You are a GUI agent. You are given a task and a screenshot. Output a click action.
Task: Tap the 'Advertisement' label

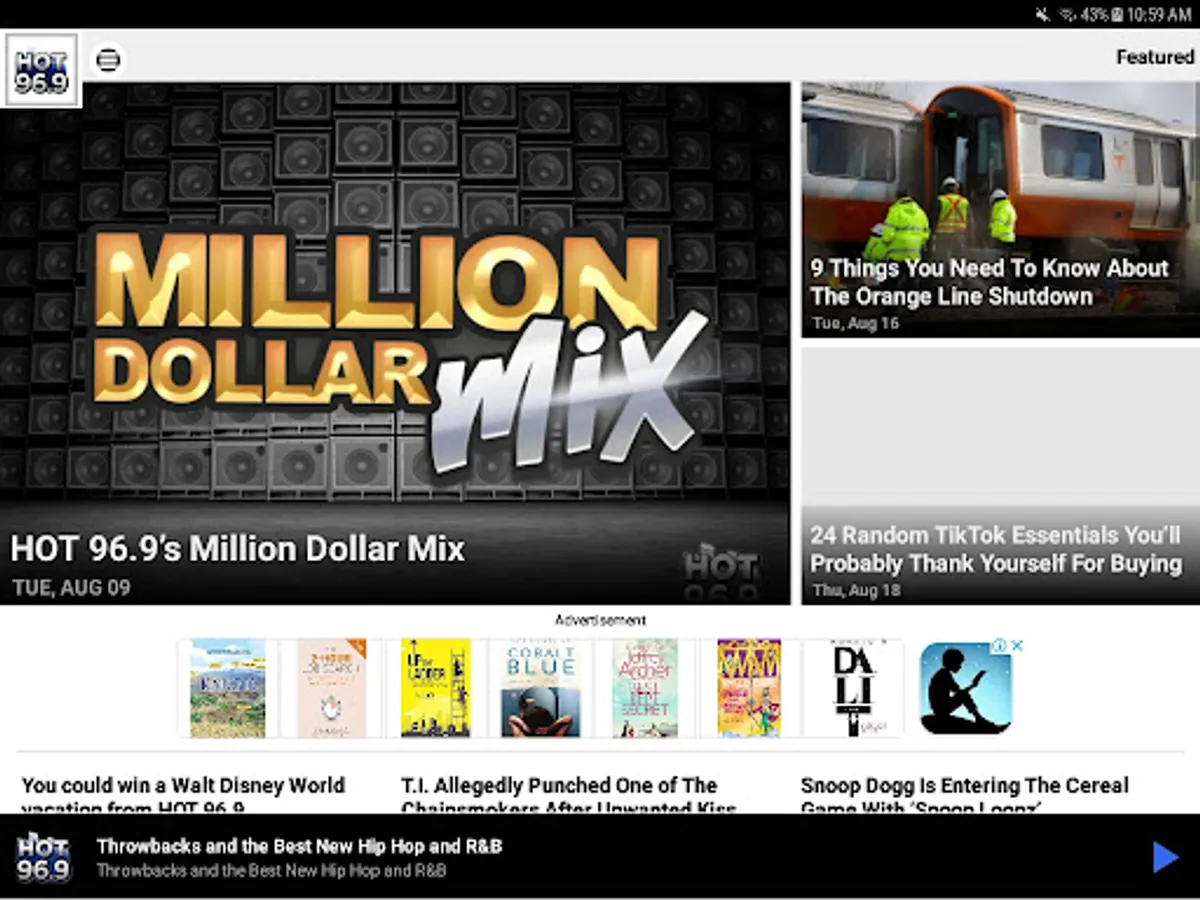pyautogui.click(x=600, y=620)
